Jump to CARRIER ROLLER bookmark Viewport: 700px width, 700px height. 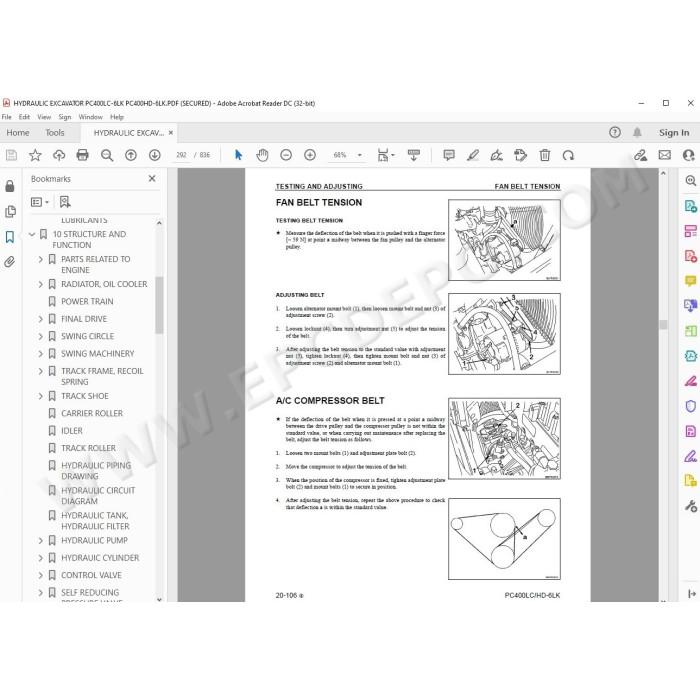pyautogui.click(x=92, y=414)
